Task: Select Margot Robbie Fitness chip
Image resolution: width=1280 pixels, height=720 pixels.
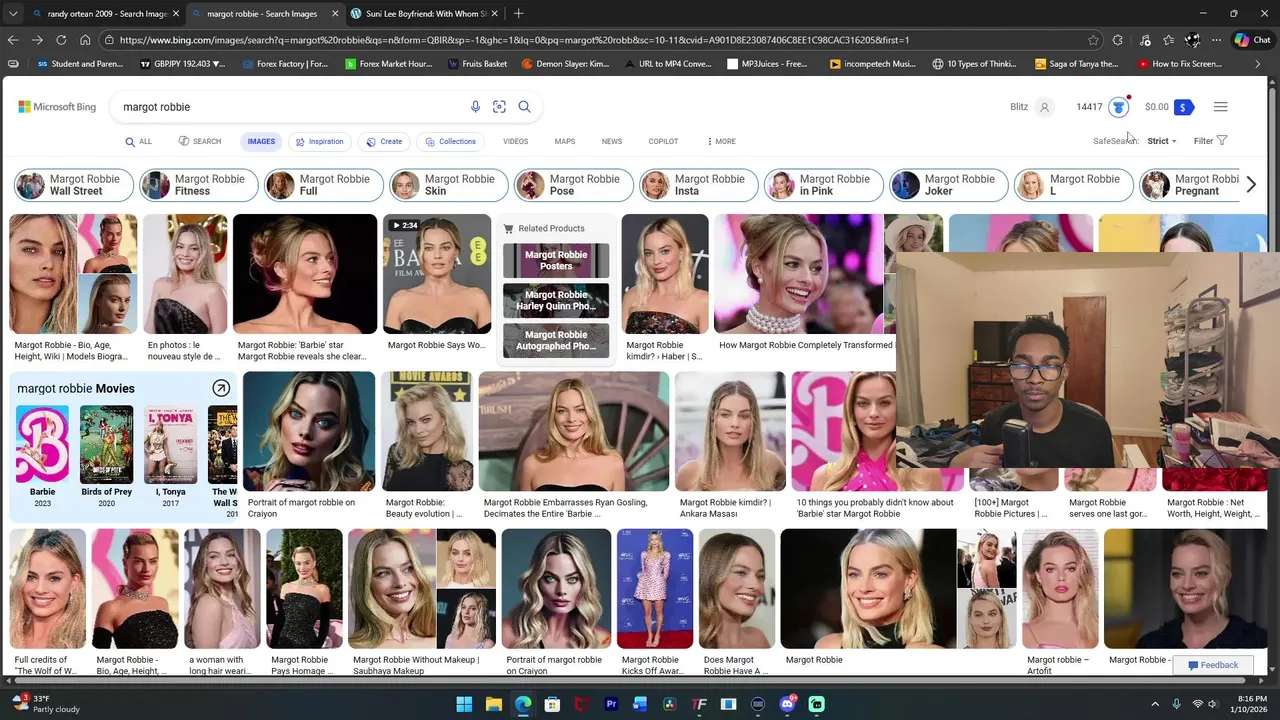Action: click(x=198, y=185)
